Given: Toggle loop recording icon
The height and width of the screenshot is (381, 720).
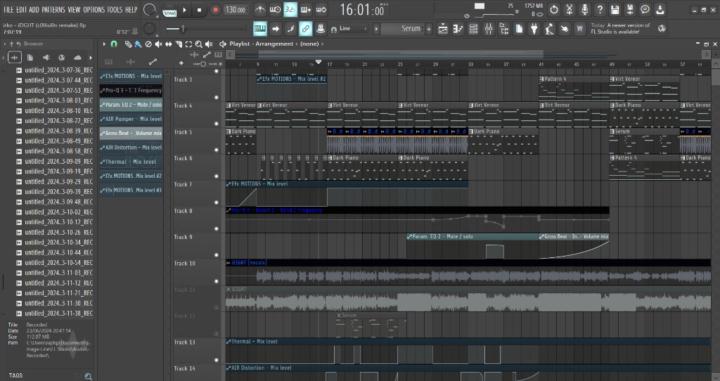Looking at the screenshot, I should click(321, 10).
